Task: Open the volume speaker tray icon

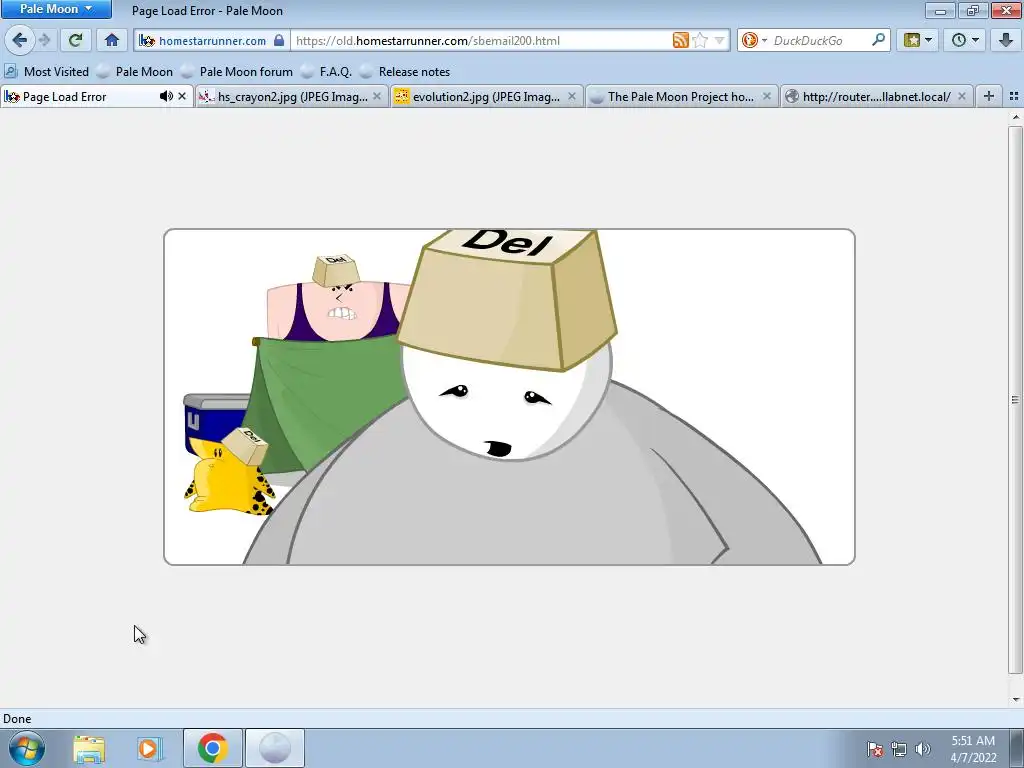Action: [923, 749]
